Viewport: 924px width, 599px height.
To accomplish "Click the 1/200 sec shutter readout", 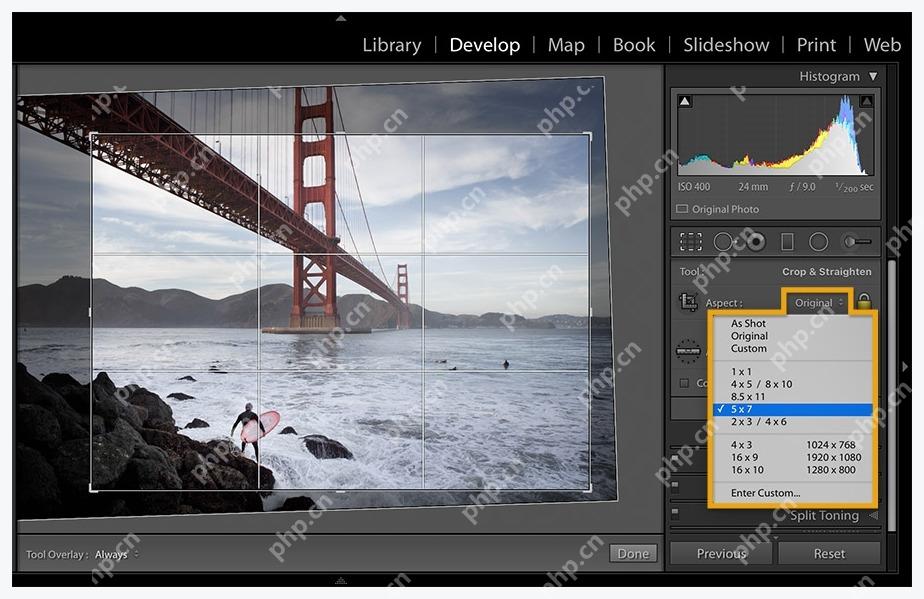I will pyautogui.click(x=854, y=187).
